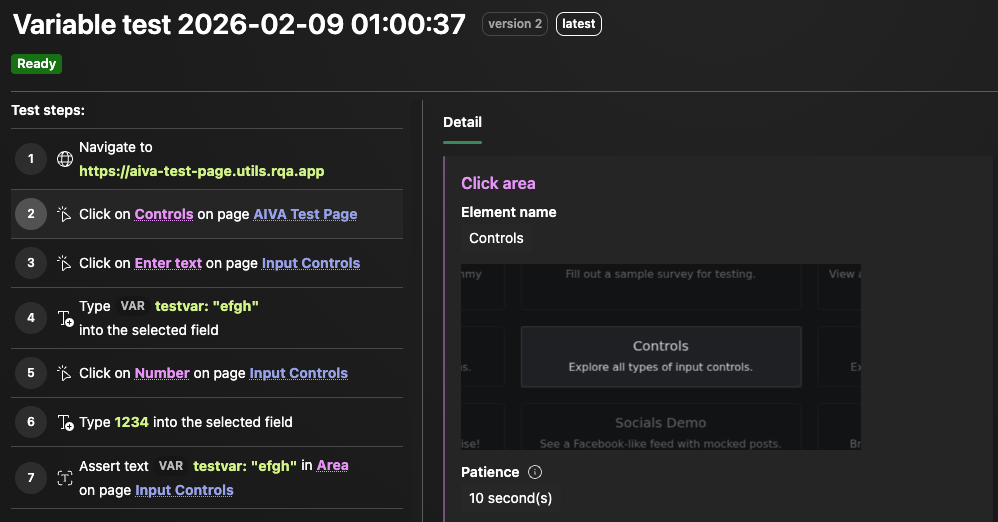
Task: Select step number 4 circle
Action: [x=31, y=318]
